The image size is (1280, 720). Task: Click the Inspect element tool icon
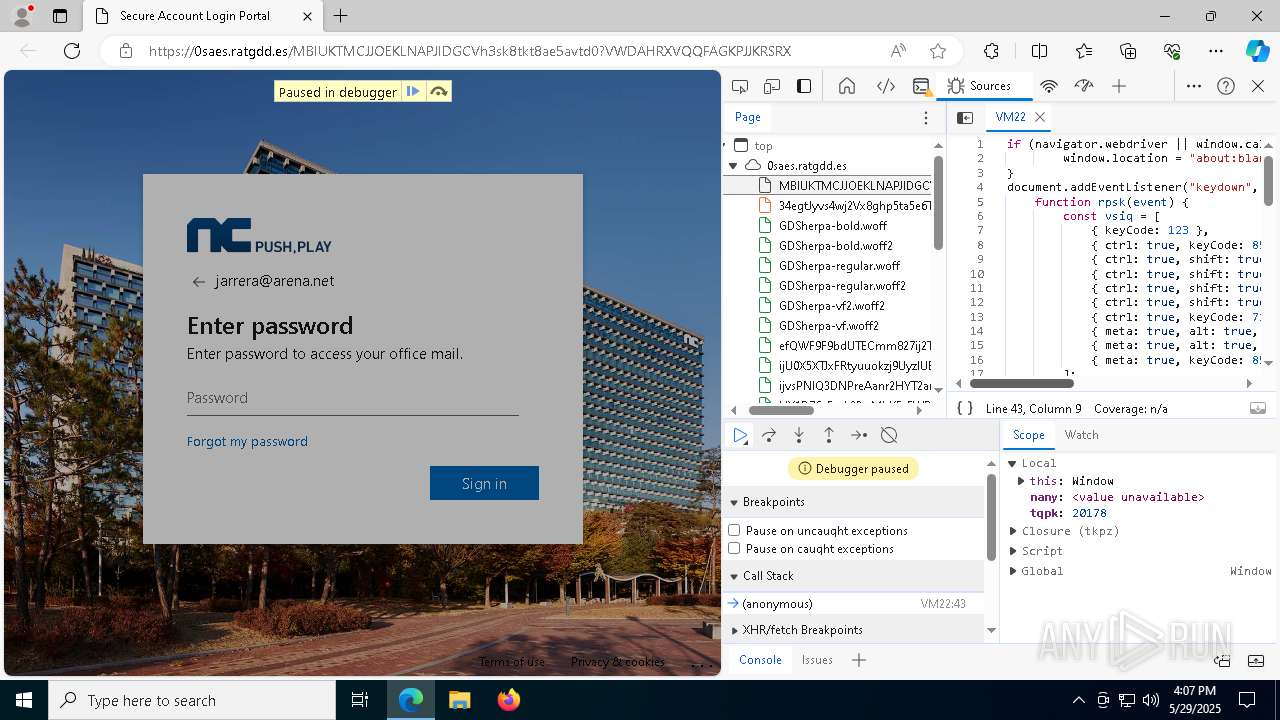pos(740,86)
